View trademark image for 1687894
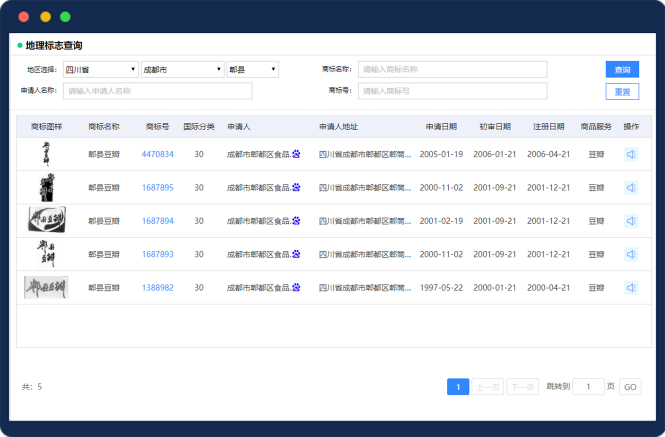Screen dimensions: 665x437 47,220
